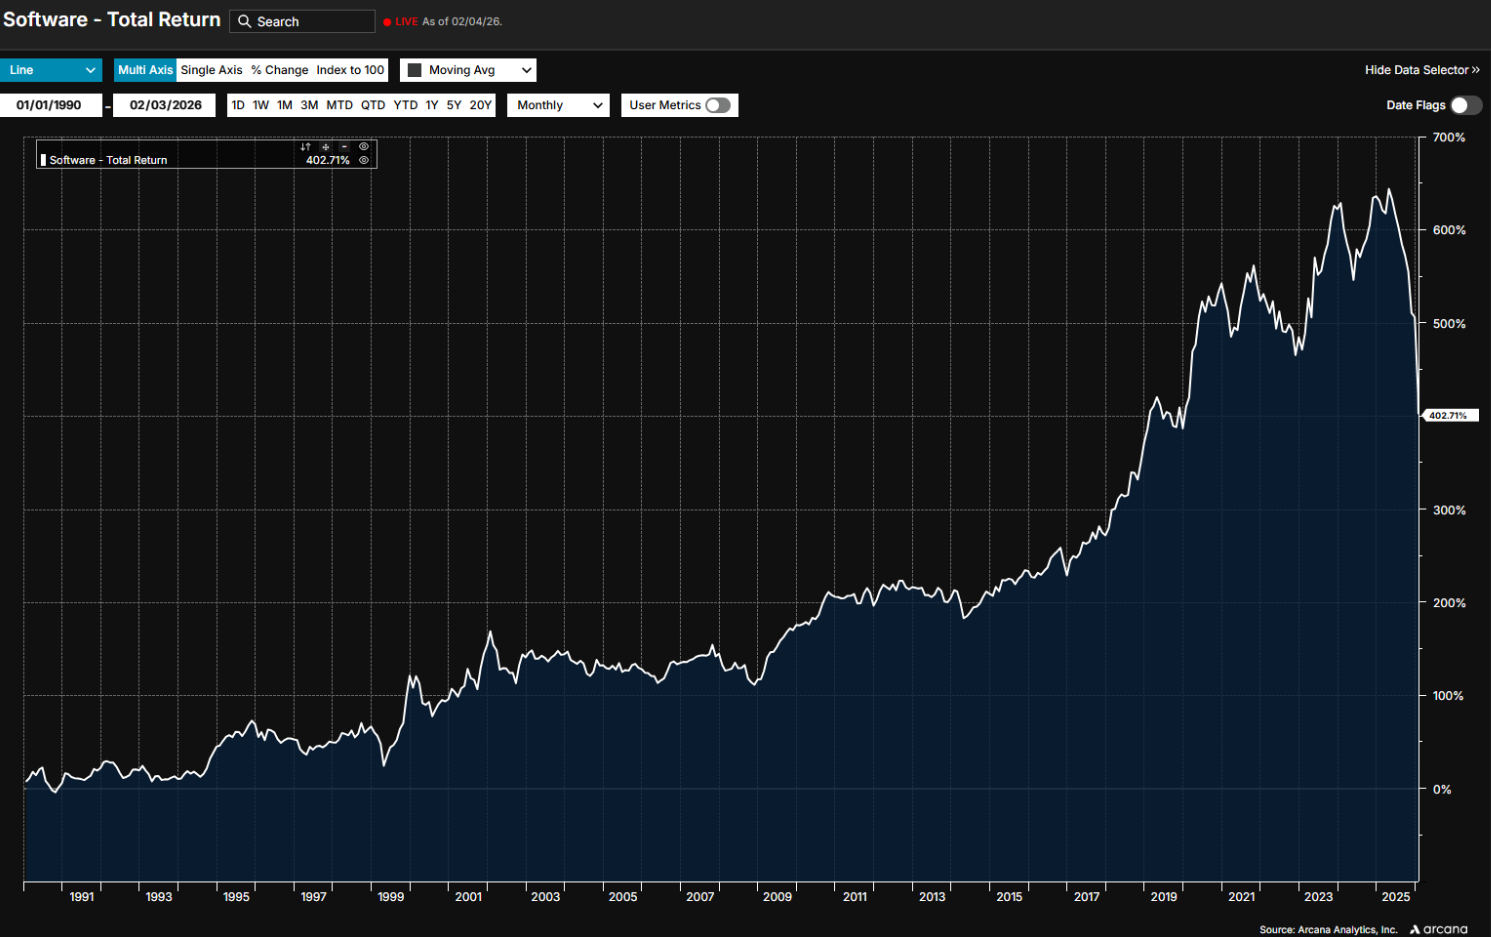Set range to YTD
The image size is (1491, 937).
click(405, 105)
